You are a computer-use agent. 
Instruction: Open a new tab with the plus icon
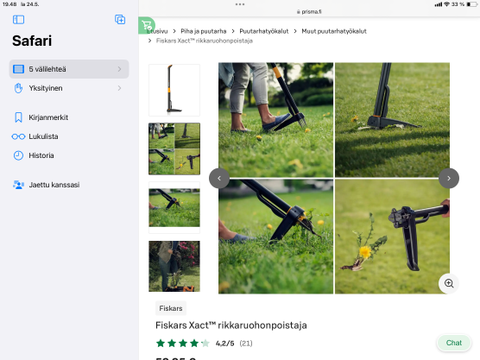120,19
